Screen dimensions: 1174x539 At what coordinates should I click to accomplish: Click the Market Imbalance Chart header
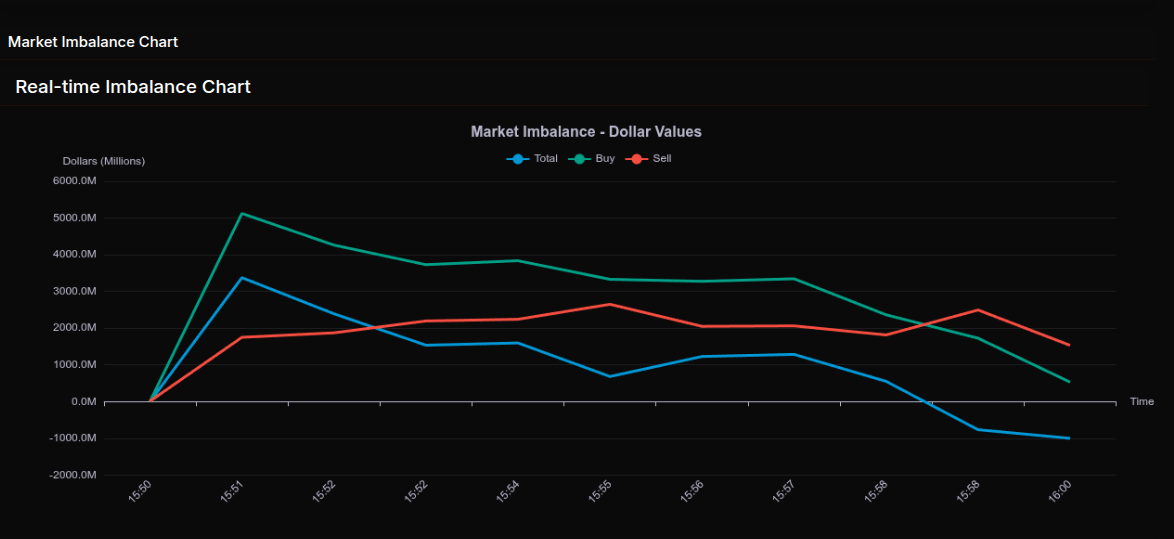coord(93,42)
